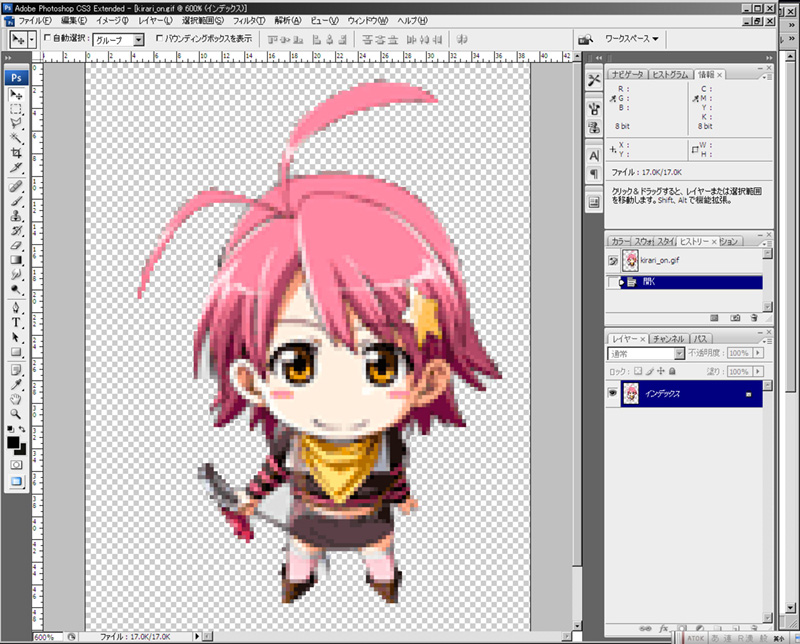800x644 pixels.
Task: Open the ファイル(F) menu
Action: (35, 21)
